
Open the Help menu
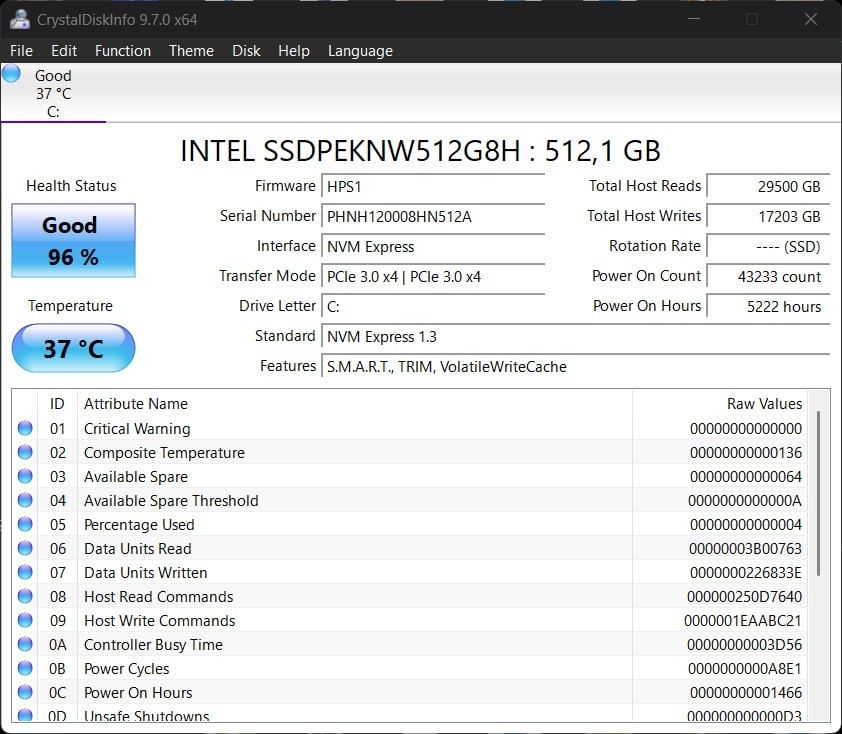294,50
